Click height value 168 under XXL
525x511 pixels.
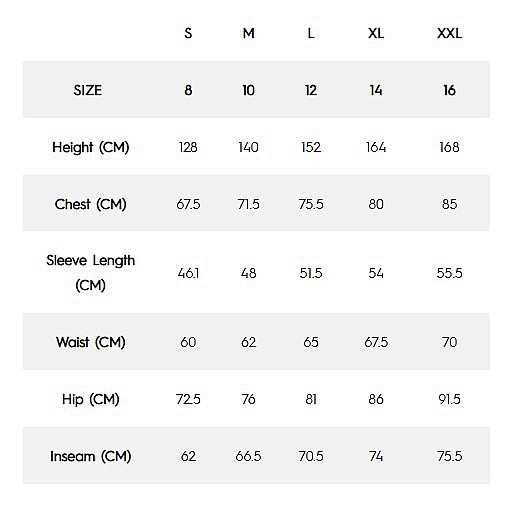coord(449,147)
